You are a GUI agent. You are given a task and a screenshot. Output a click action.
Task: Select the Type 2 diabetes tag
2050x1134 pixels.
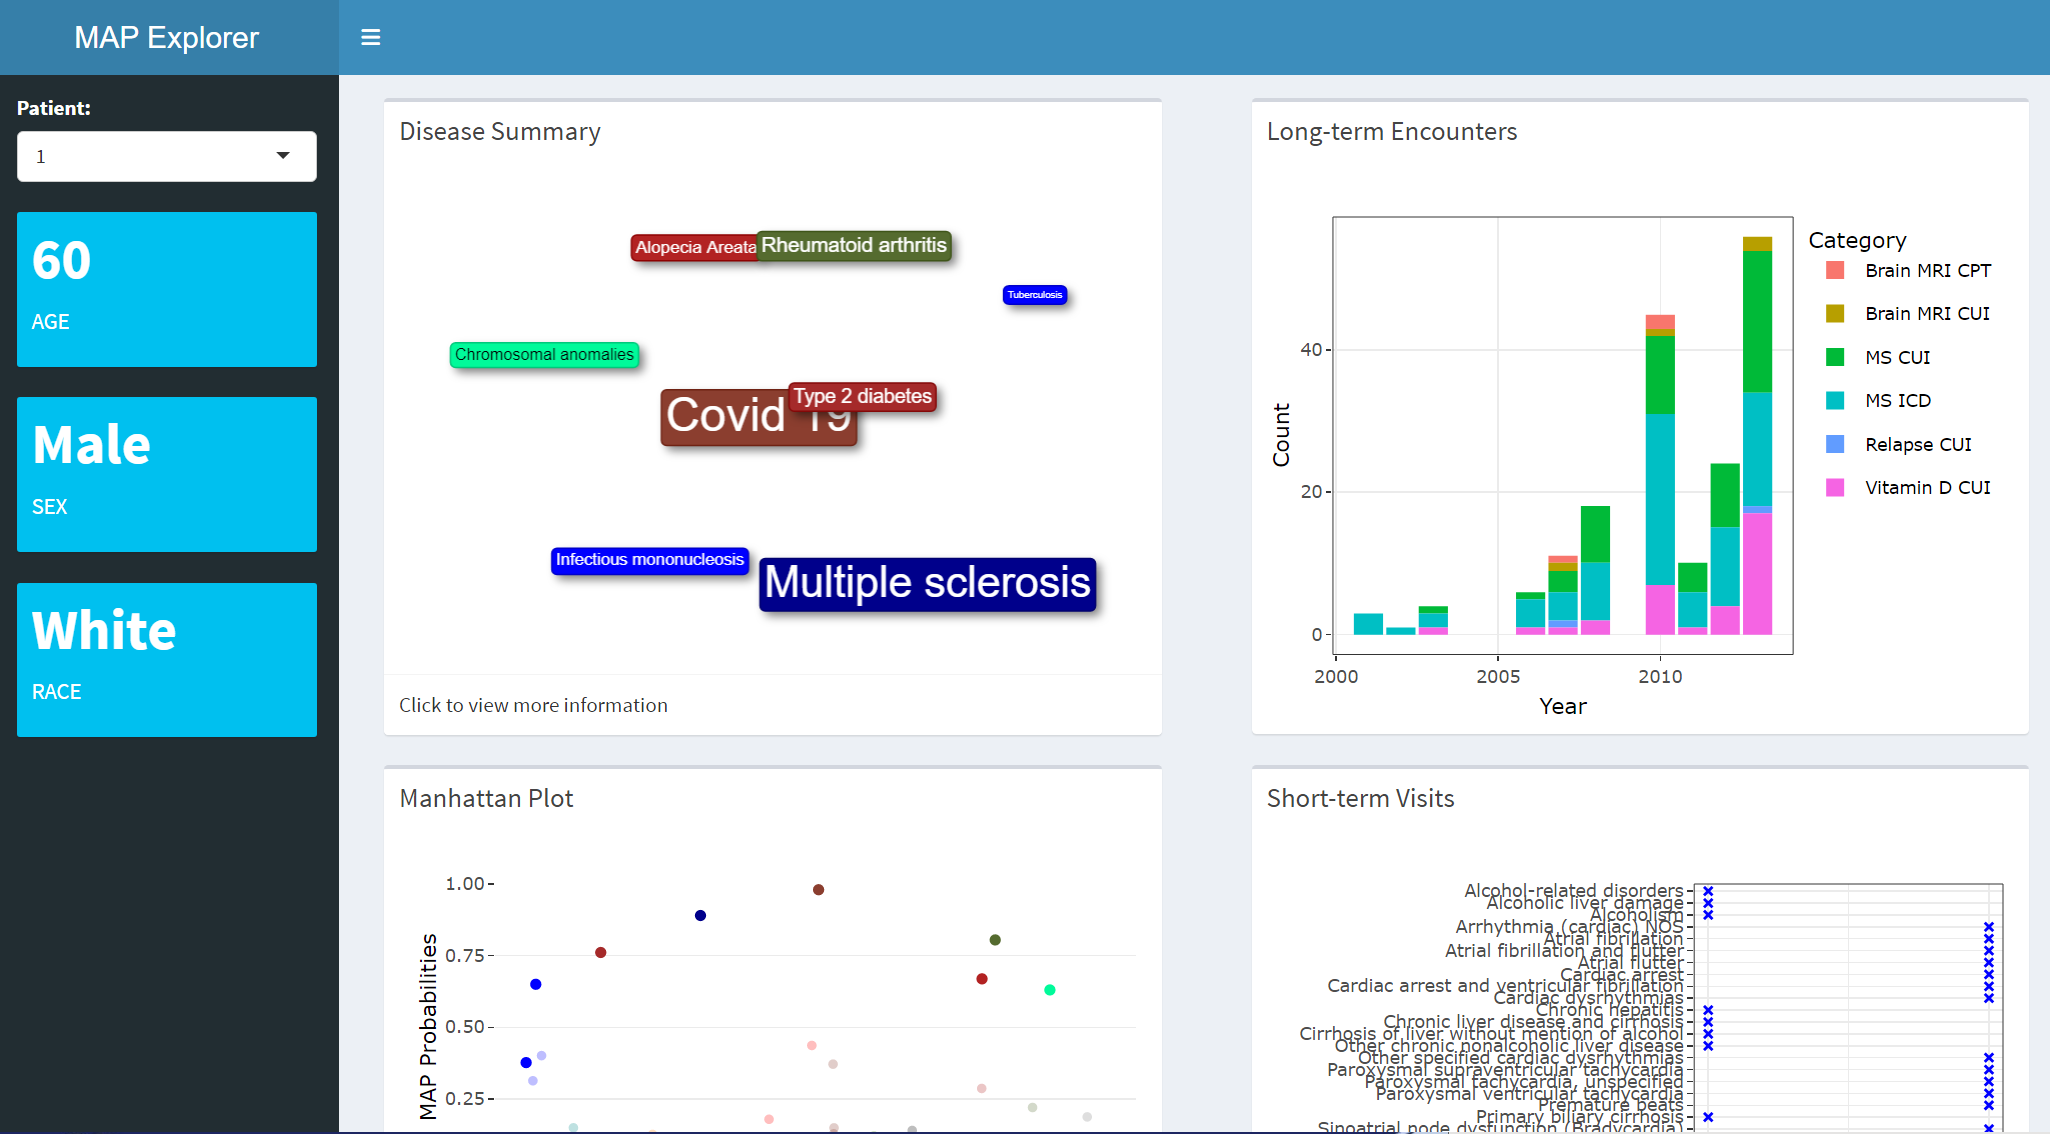coord(863,396)
